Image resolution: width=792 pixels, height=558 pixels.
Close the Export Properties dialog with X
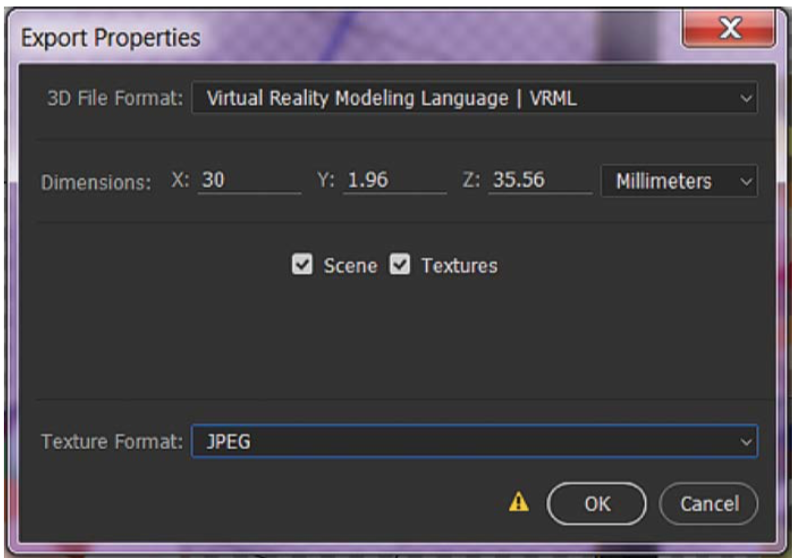(730, 32)
